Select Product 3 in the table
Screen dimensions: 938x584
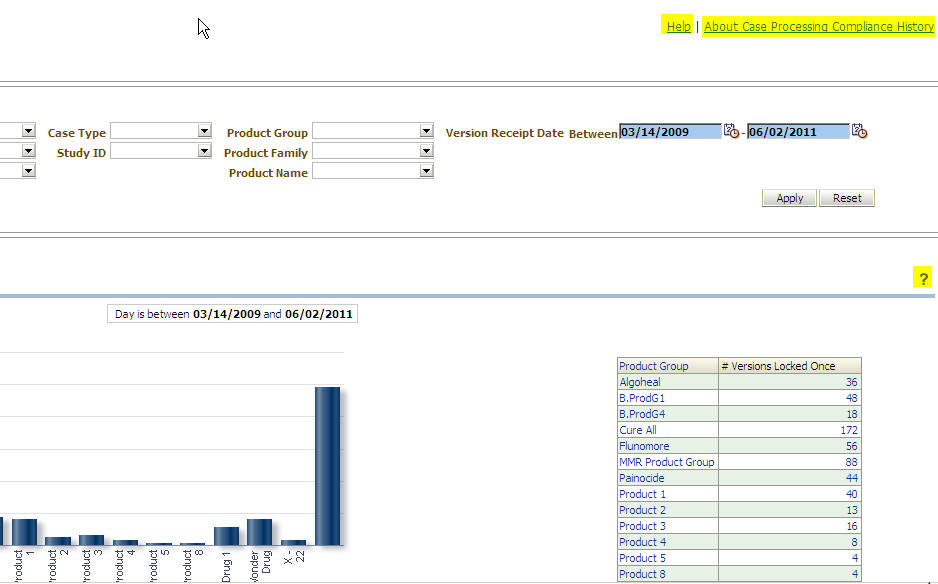642,526
